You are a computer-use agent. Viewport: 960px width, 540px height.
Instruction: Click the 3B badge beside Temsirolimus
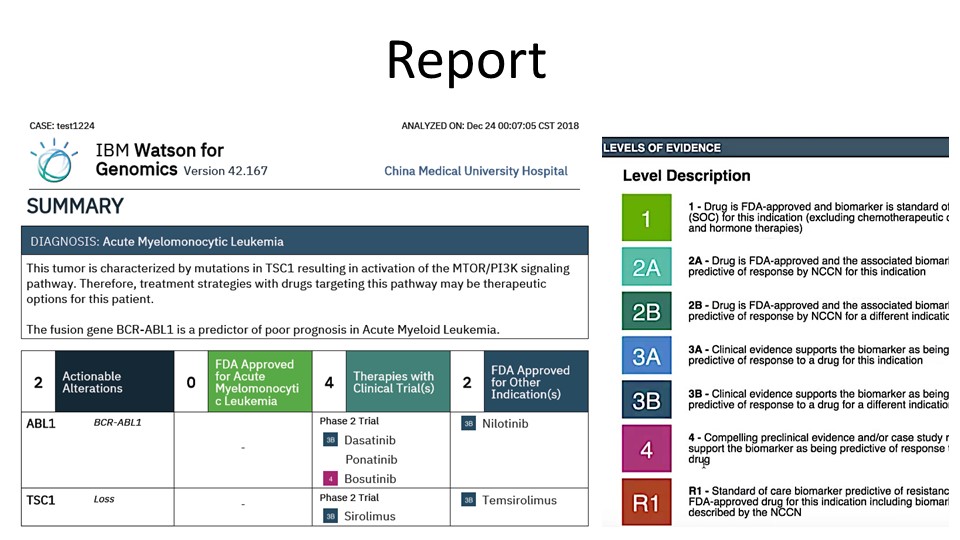468,500
